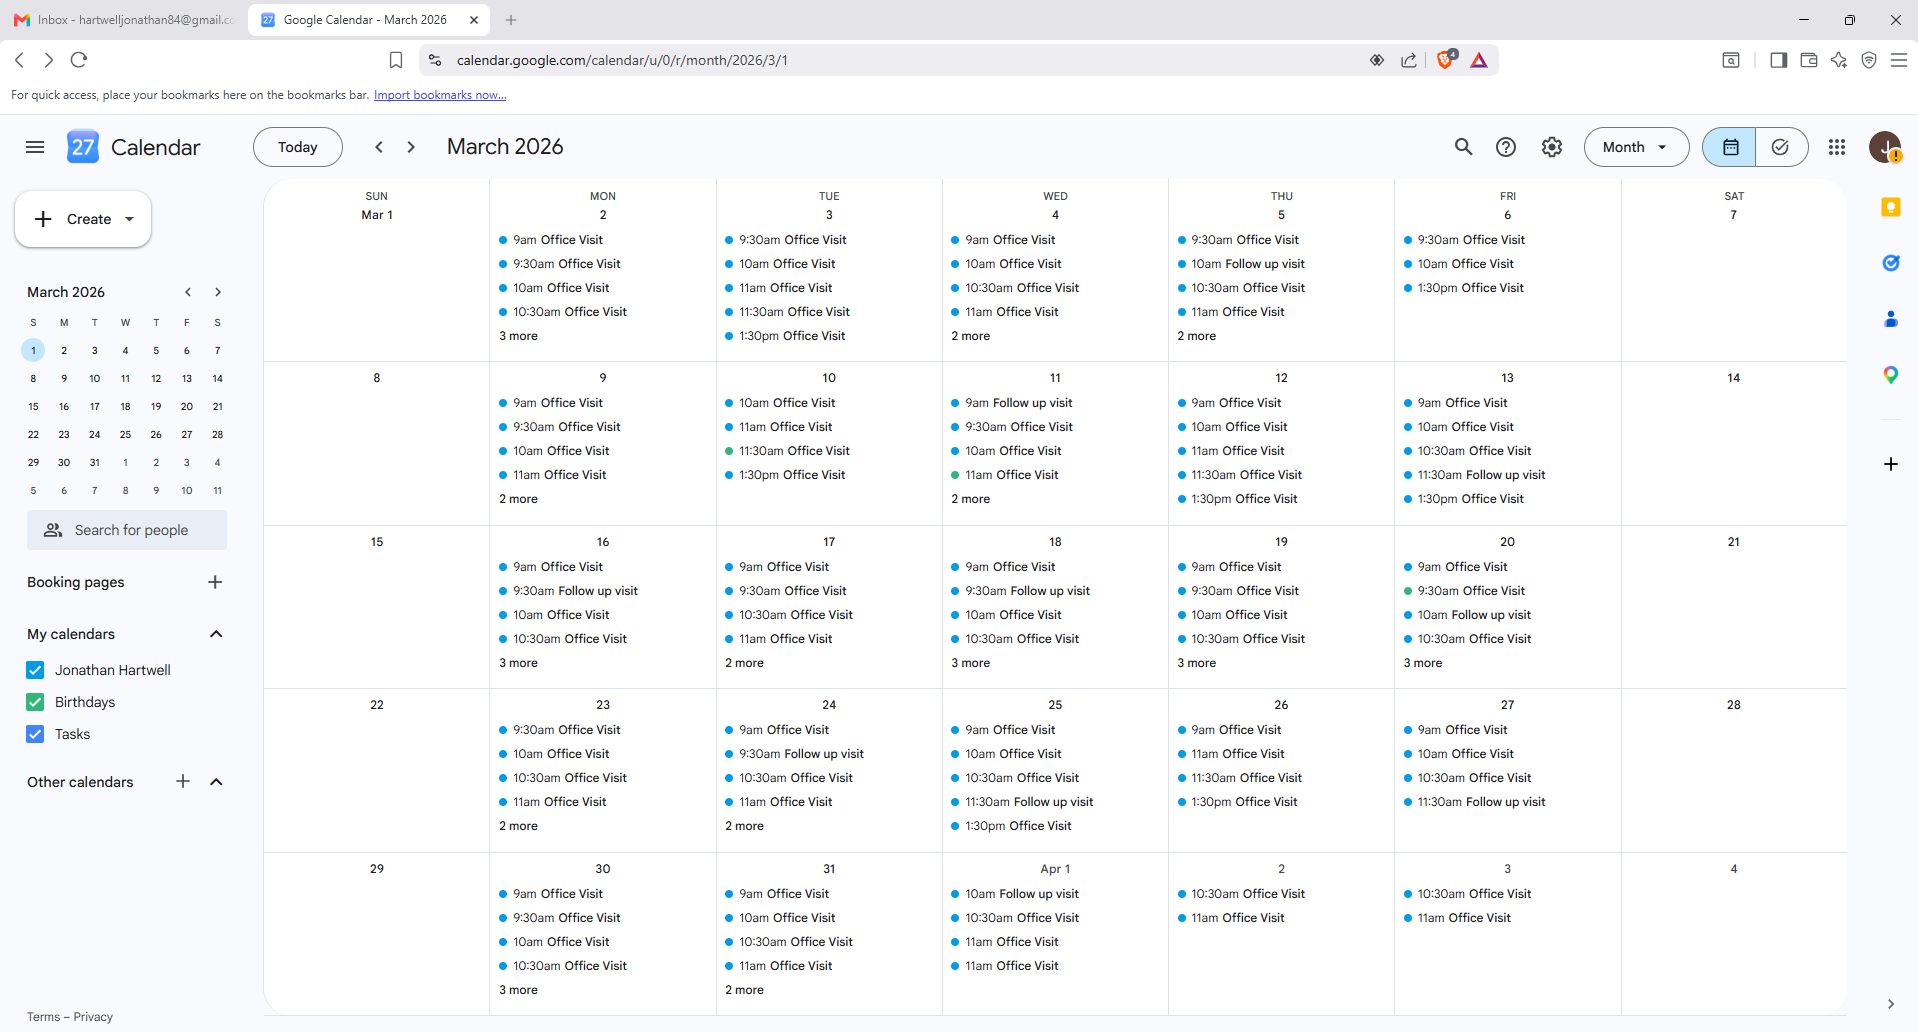The image size is (1918, 1032).
Task: Jump to Today
Action: click(298, 147)
